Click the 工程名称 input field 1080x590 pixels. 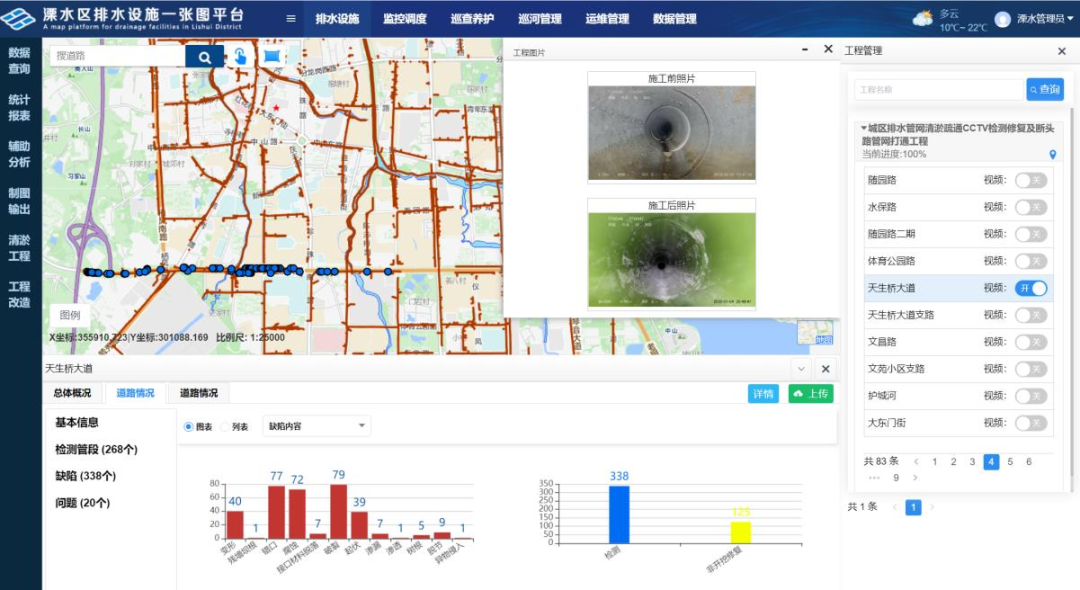pos(939,89)
